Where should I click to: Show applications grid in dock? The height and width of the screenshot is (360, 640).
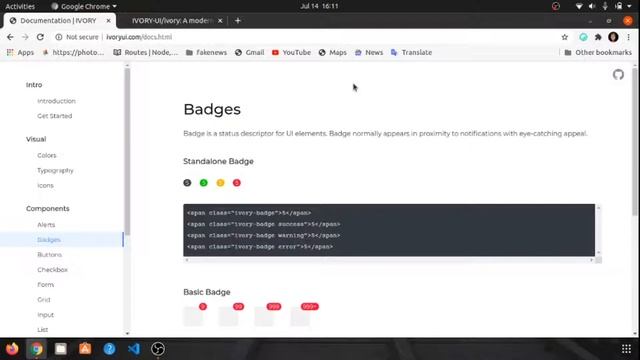[x=626, y=349]
